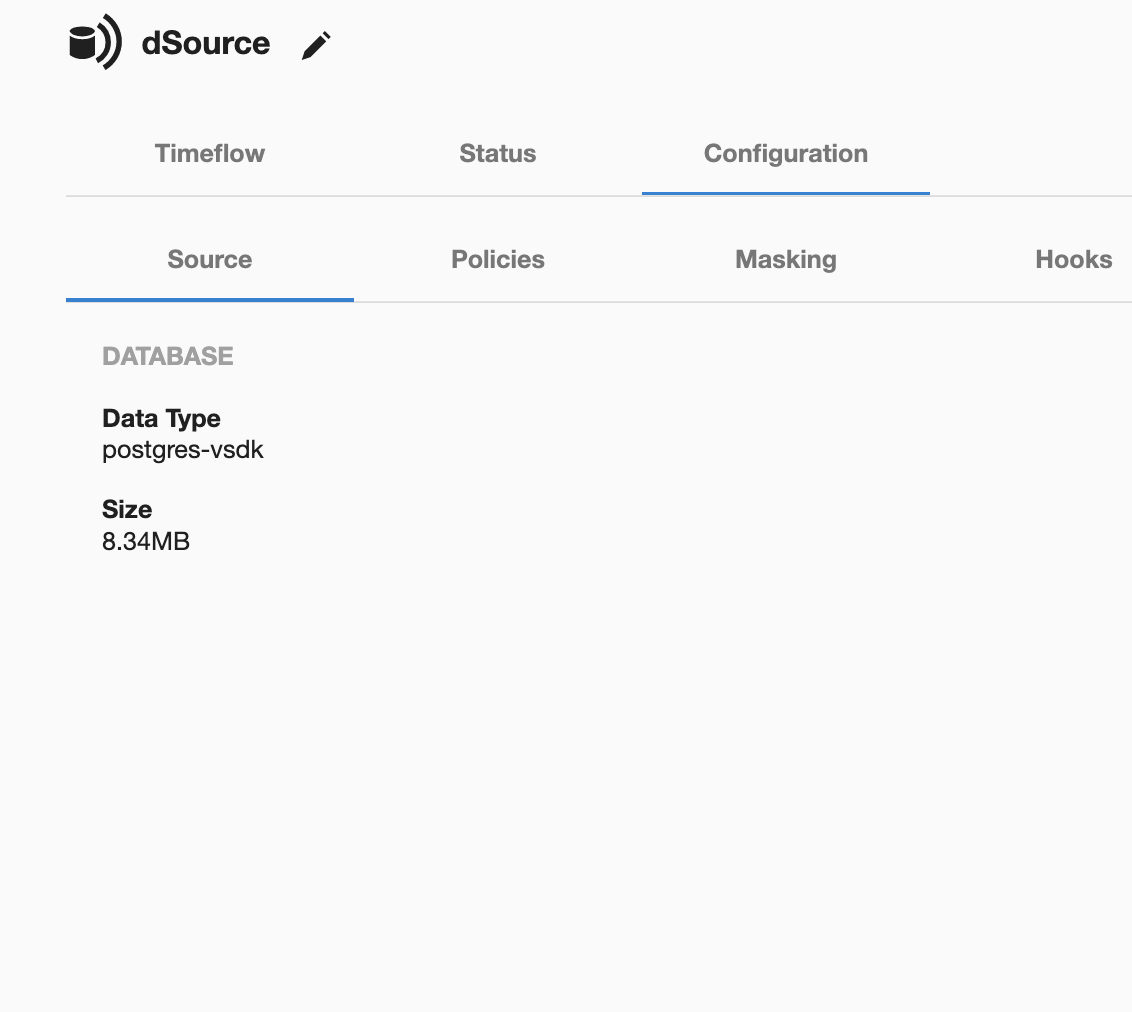Click the dSource database icon
The width and height of the screenshot is (1132, 1012).
coord(94,44)
